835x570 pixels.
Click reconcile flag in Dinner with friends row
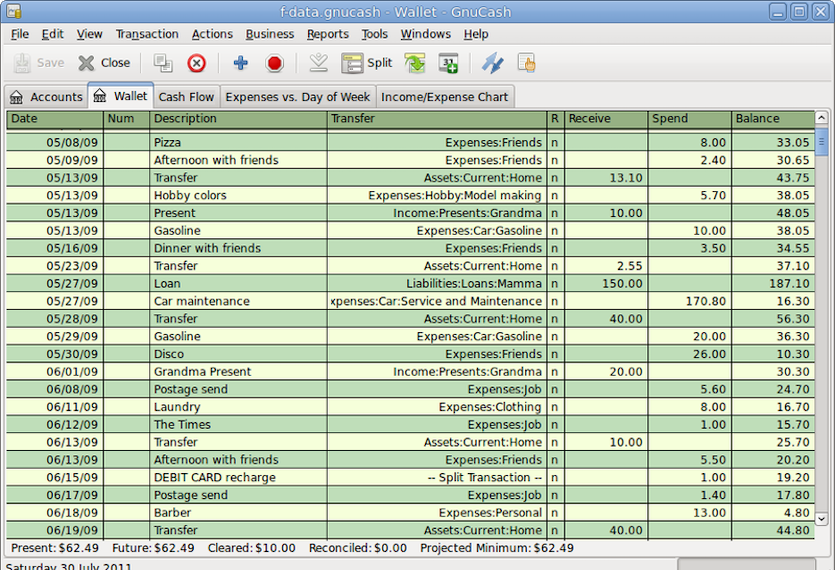554,248
